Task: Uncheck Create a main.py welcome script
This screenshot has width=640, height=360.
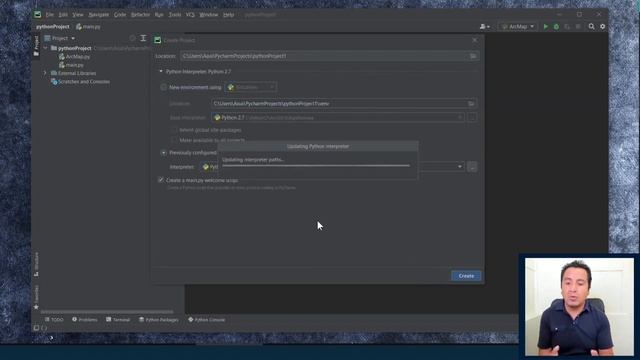Action: coord(161,180)
